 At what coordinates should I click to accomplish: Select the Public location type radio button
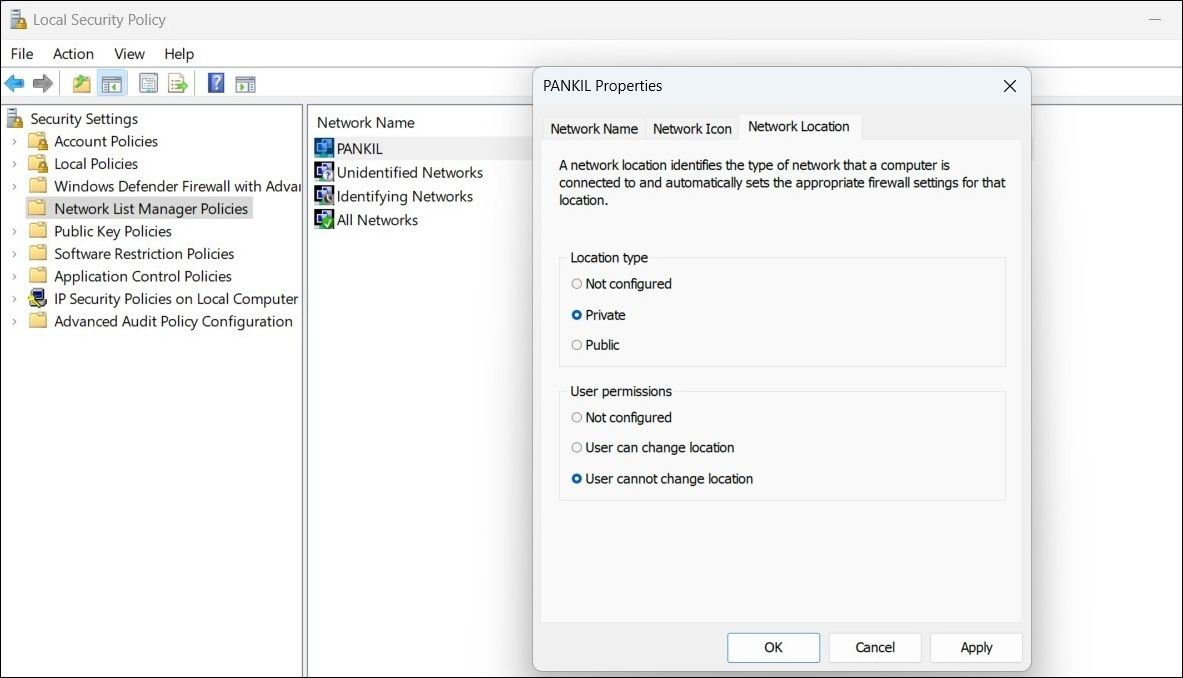577,345
